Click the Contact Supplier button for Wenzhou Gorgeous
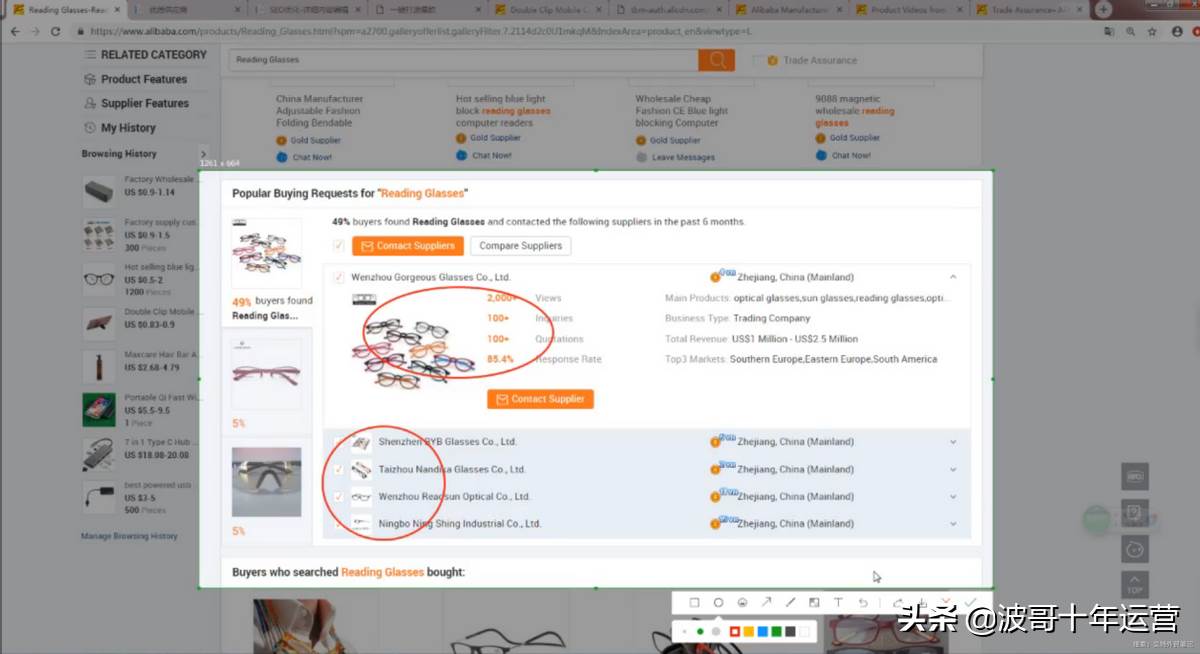 point(540,399)
